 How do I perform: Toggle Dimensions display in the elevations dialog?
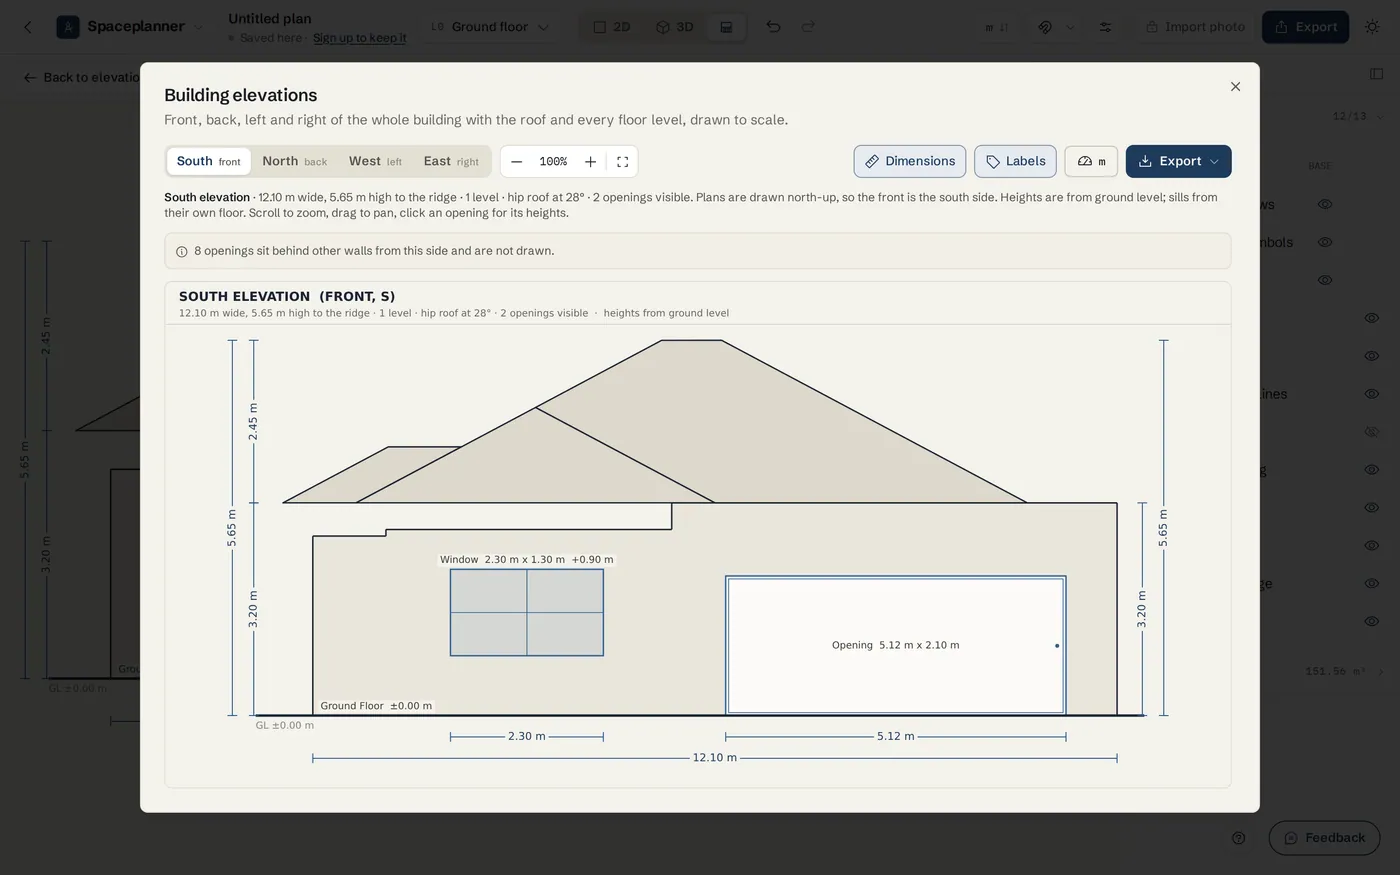pyautogui.click(x=910, y=161)
